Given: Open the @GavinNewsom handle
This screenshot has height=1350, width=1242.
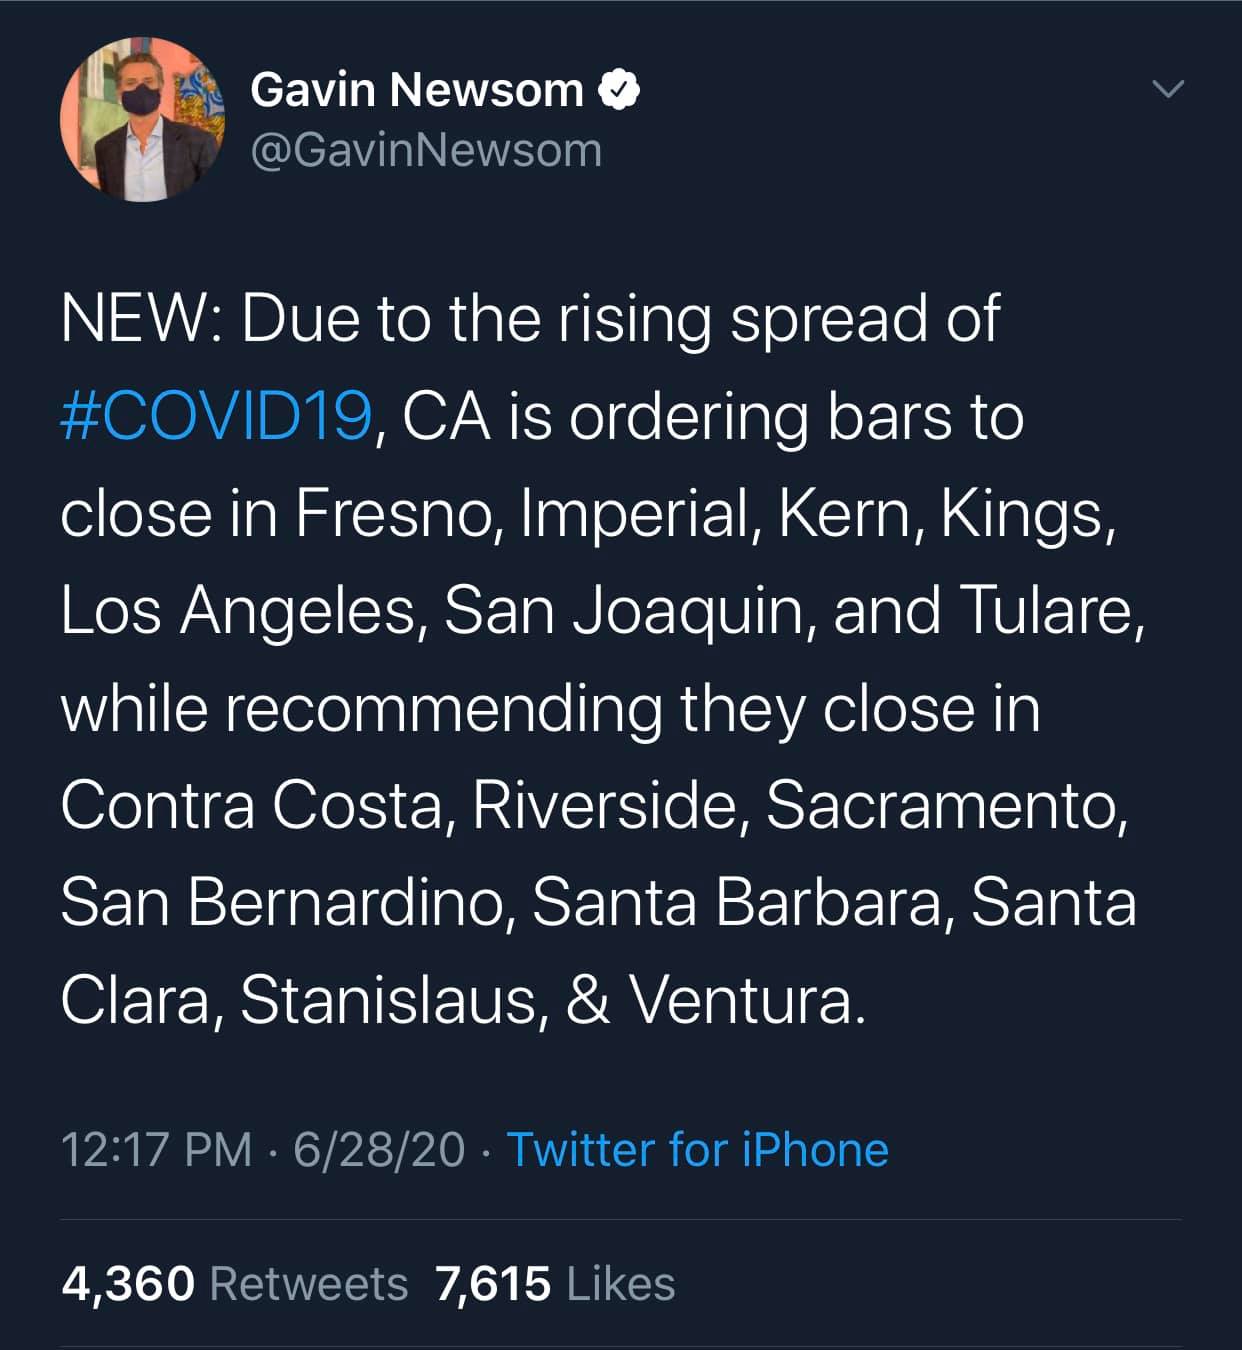Looking at the screenshot, I should click(x=426, y=151).
